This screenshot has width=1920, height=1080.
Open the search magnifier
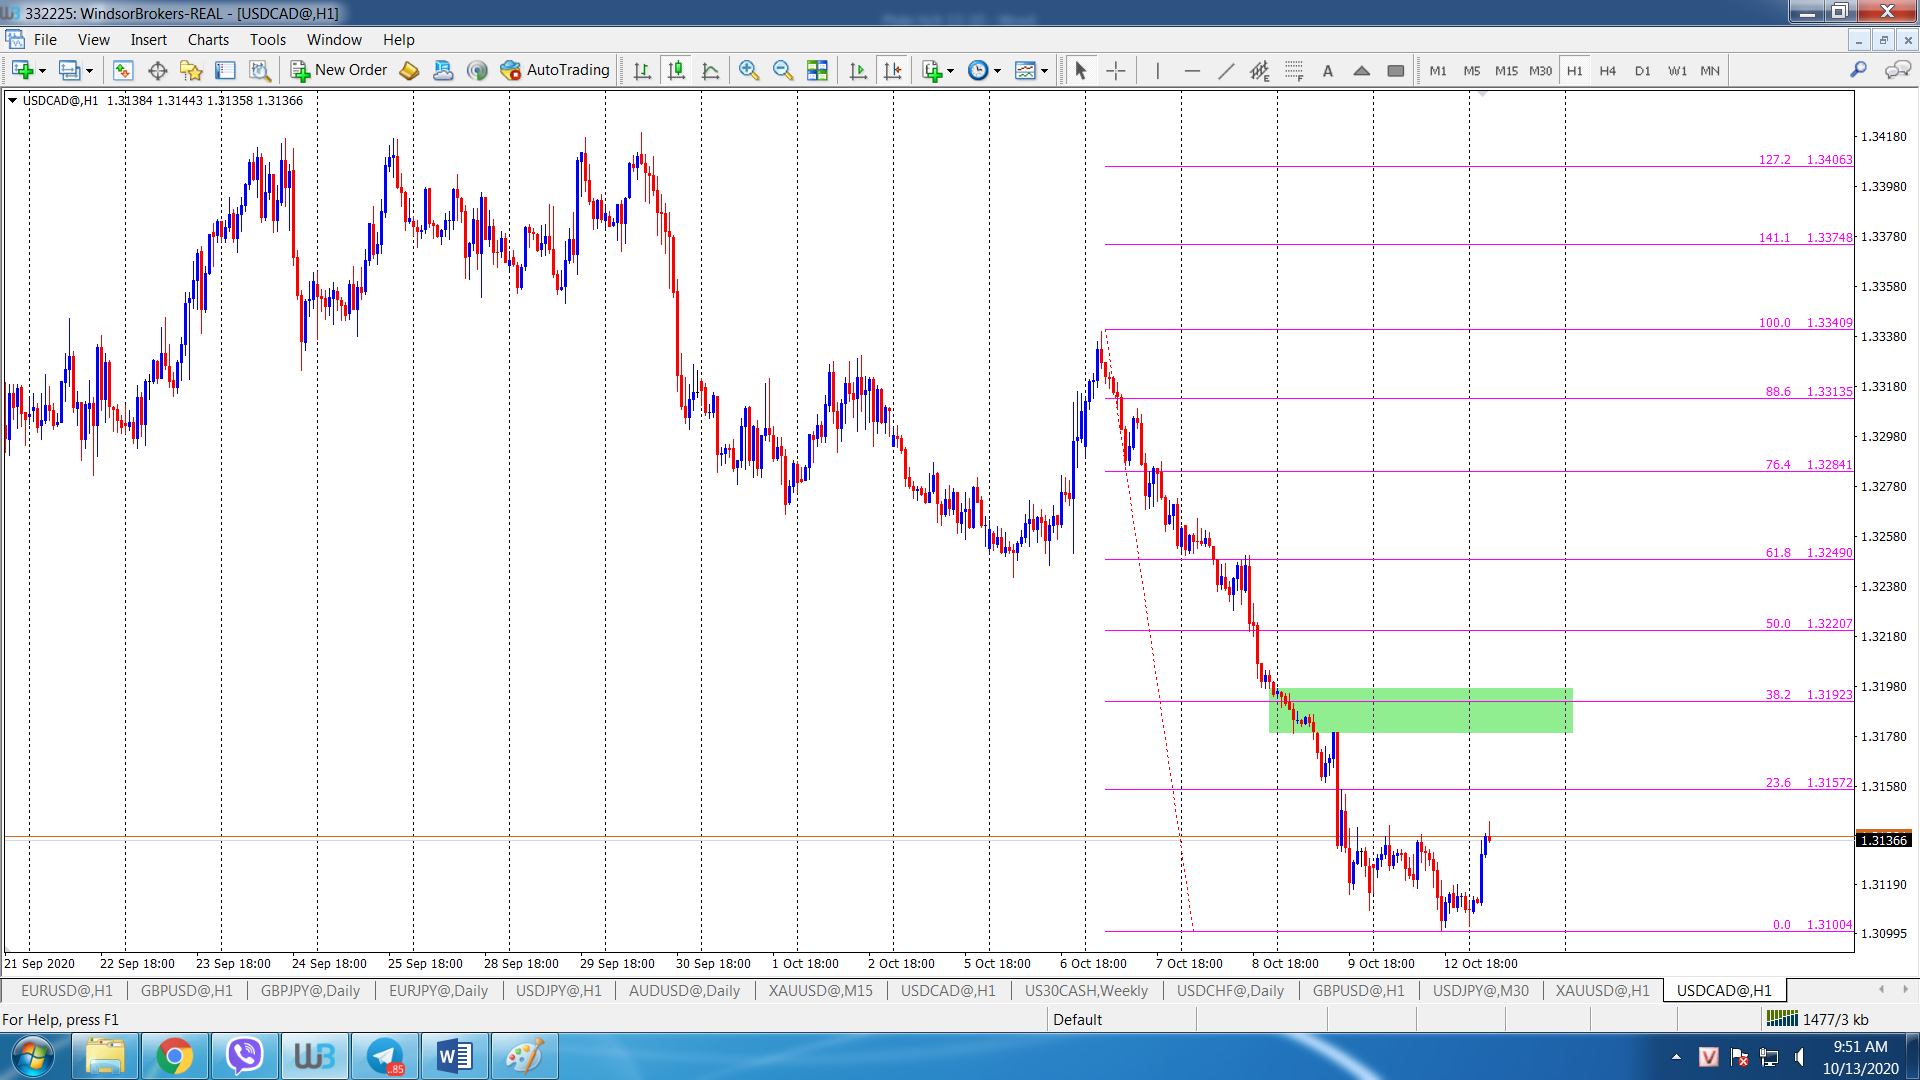1858,70
